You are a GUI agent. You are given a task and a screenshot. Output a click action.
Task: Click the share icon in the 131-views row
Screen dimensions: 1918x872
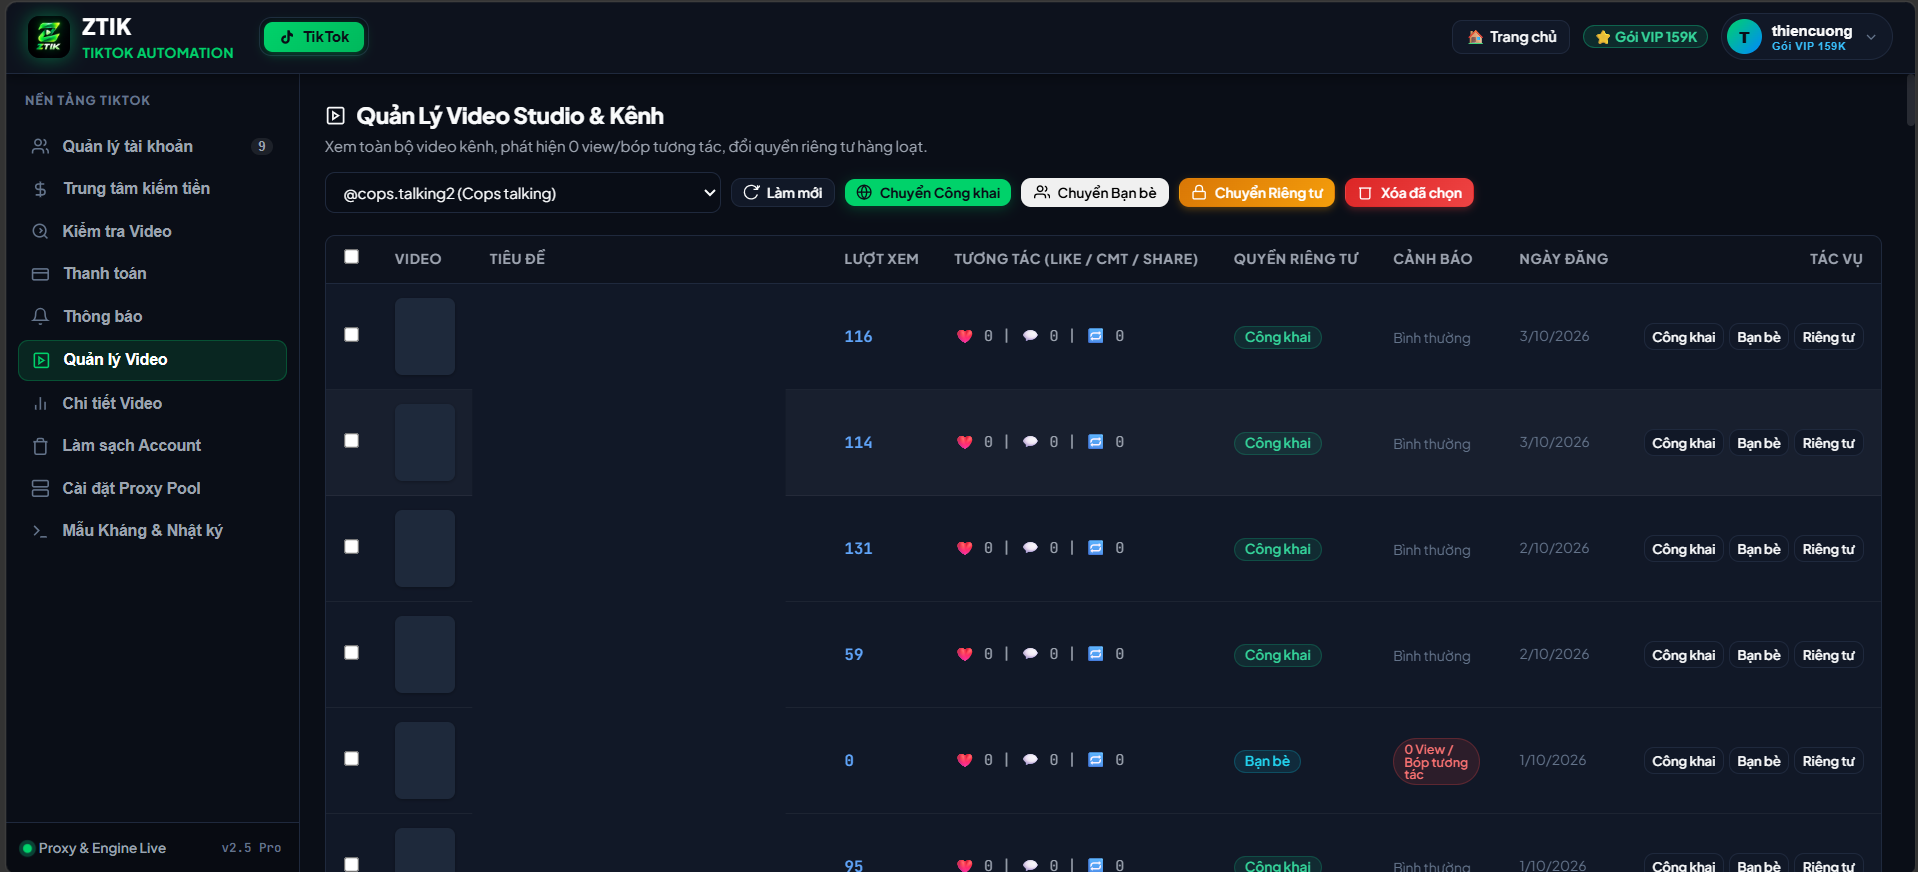point(1096,548)
